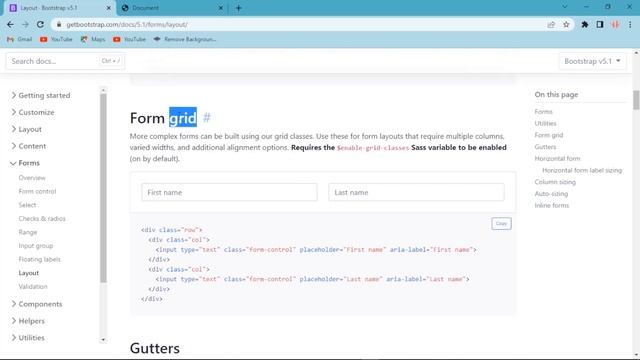The image size is (640, 360).
Task: Open the first YouTube bookmark
Action: point(56,39)
